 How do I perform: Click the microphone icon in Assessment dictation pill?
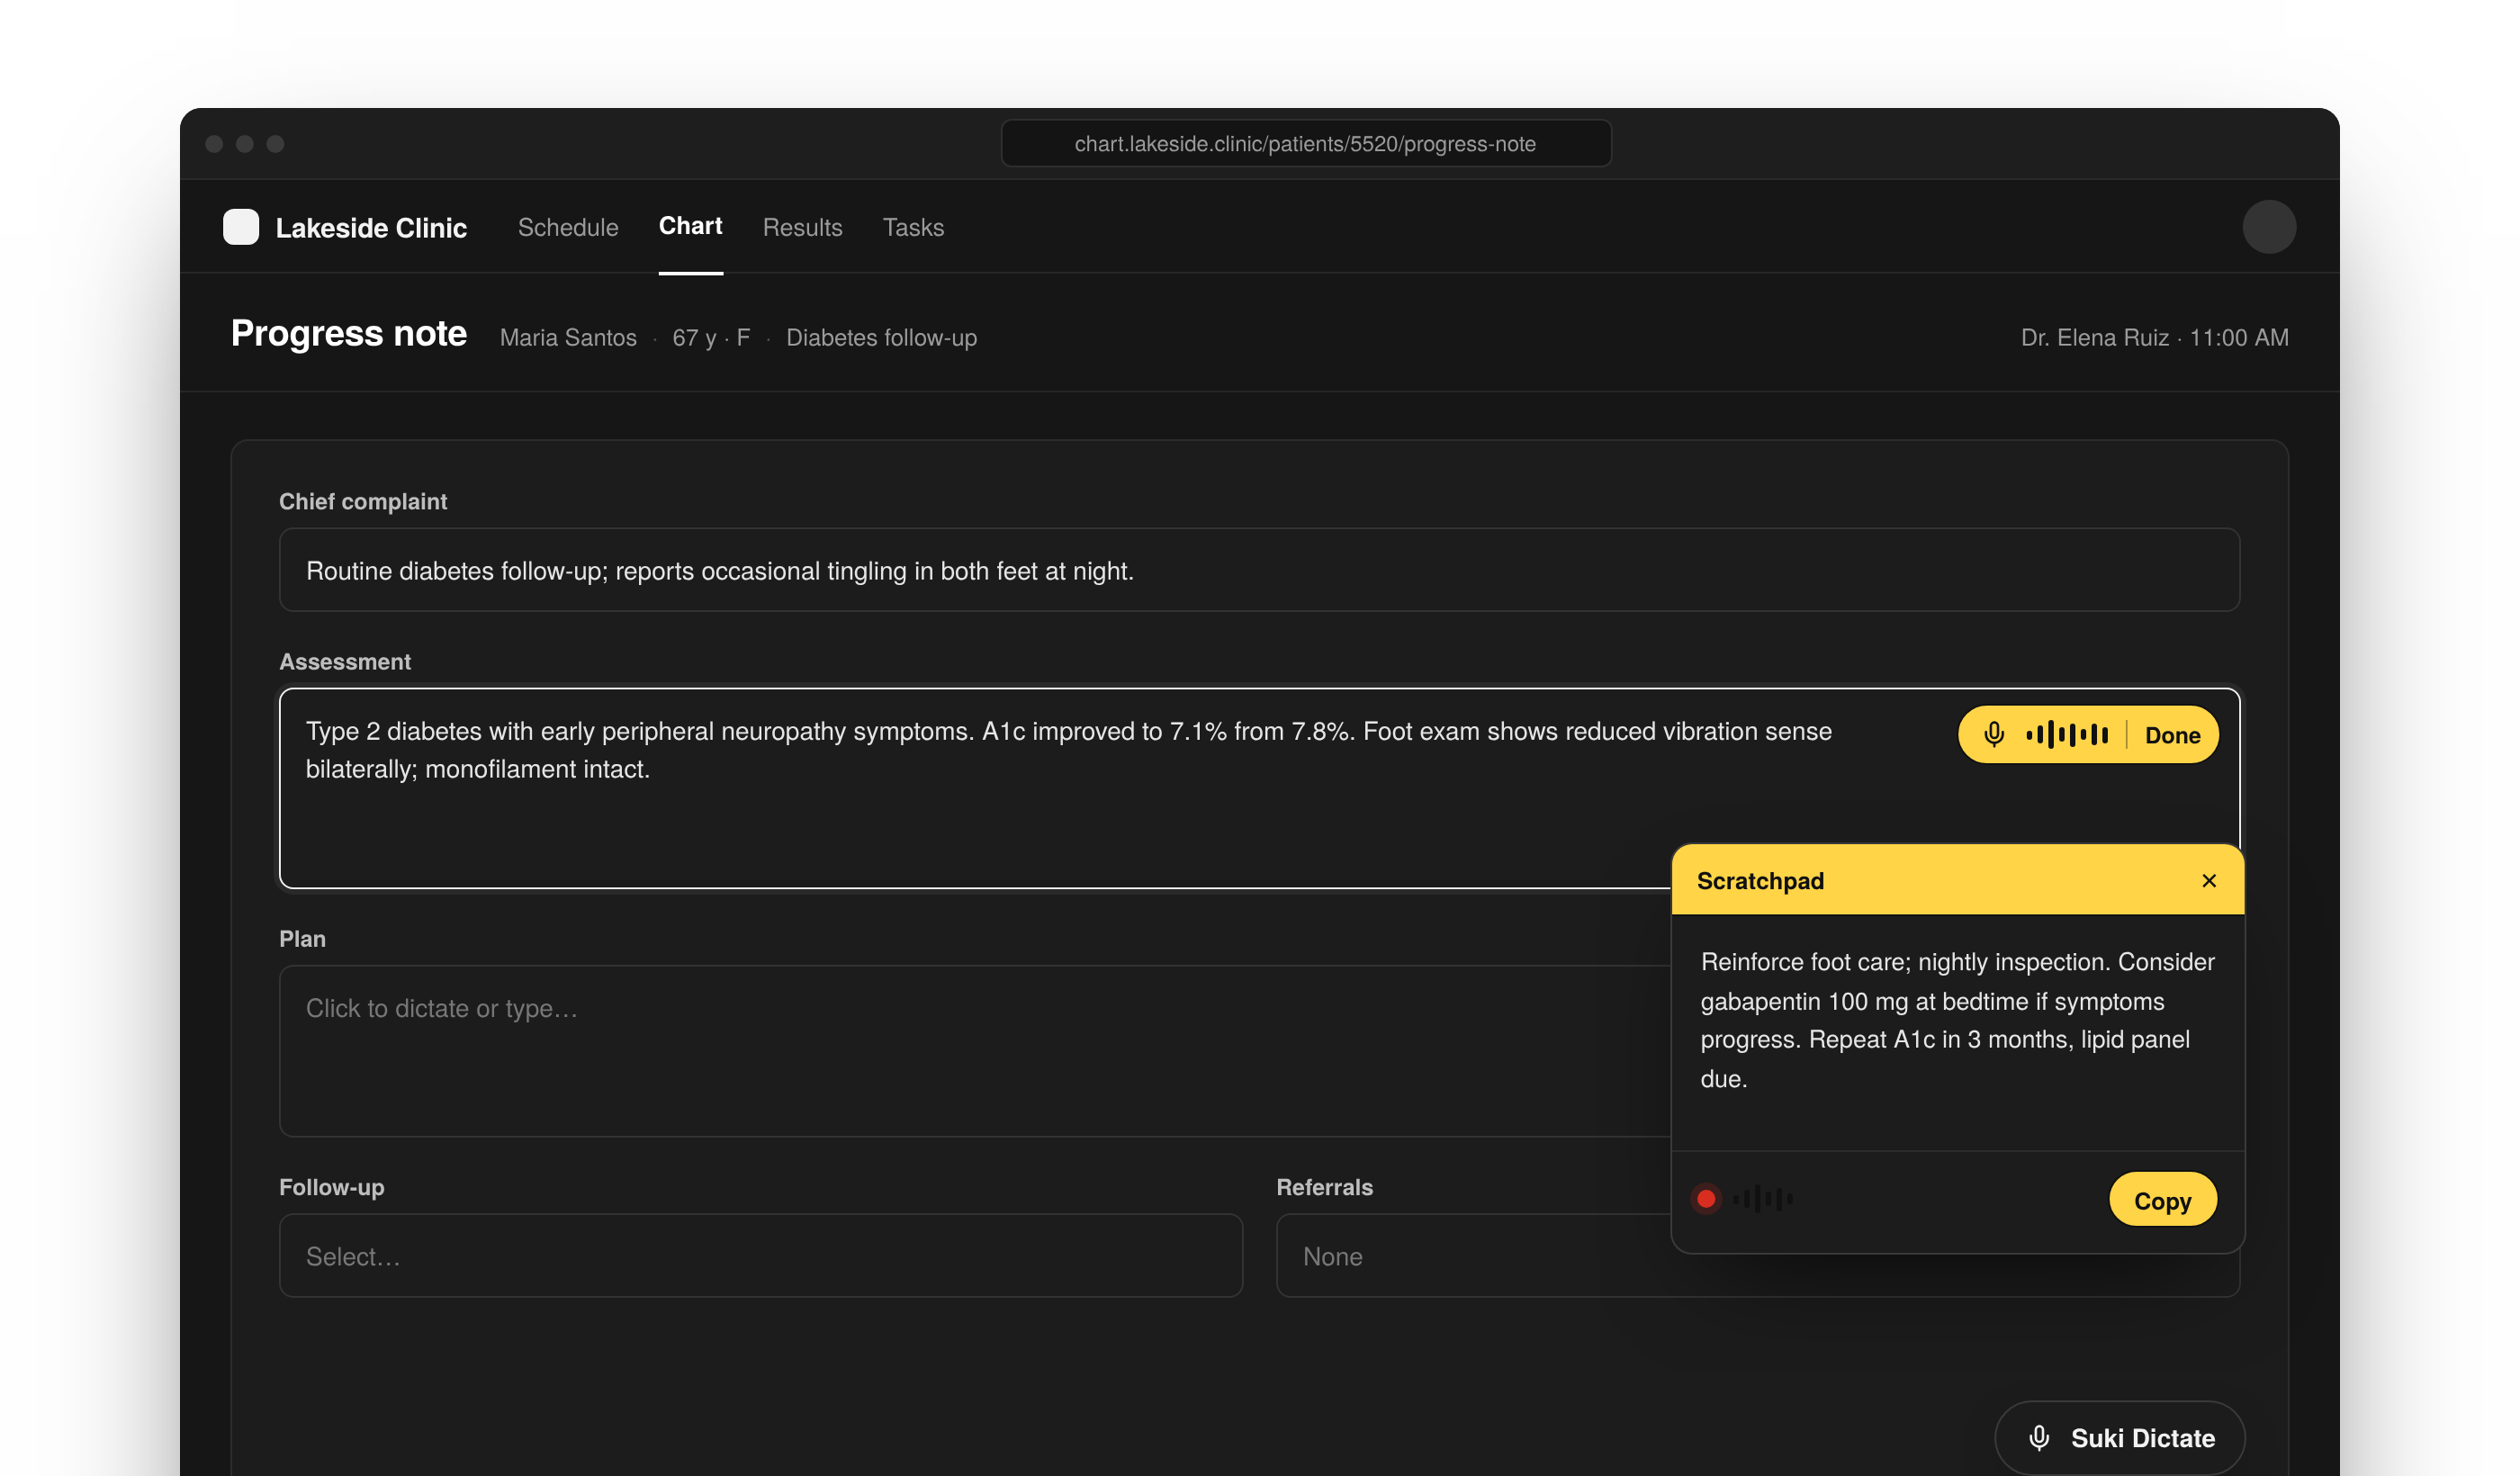(x=1993, y=735)
